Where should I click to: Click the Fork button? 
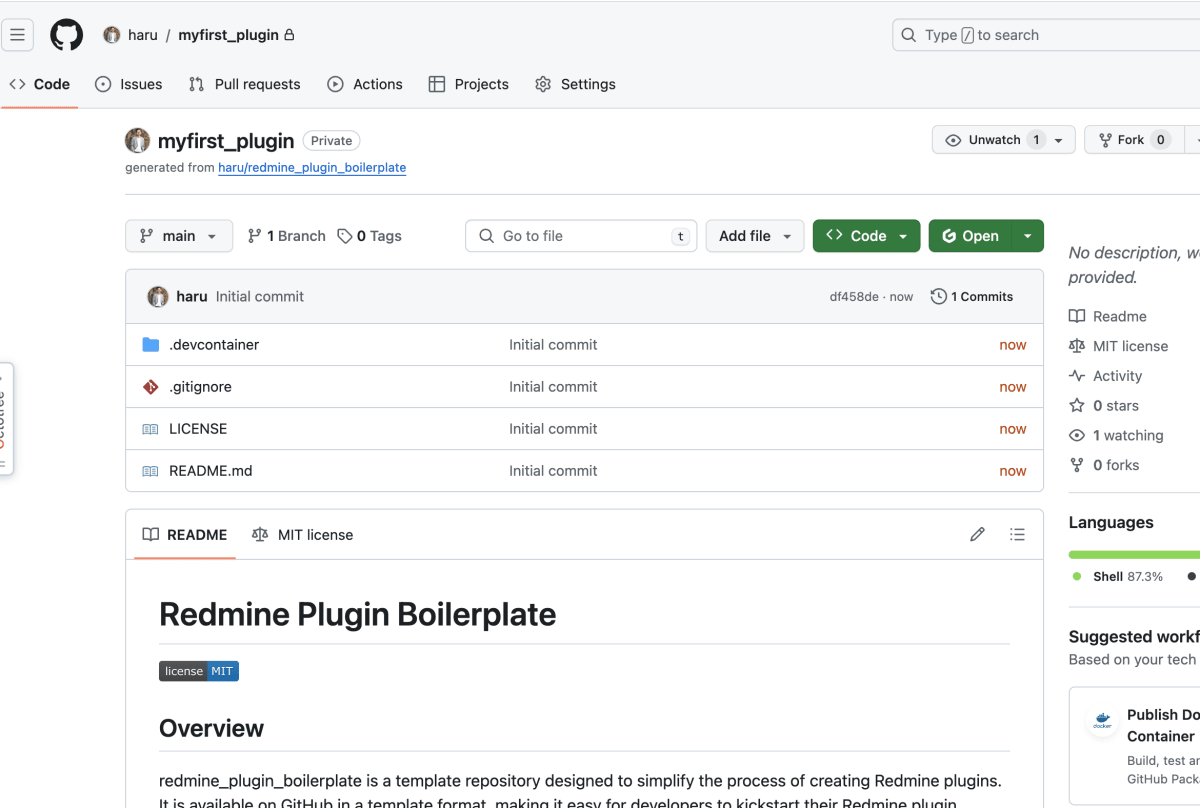(1134, 140)
